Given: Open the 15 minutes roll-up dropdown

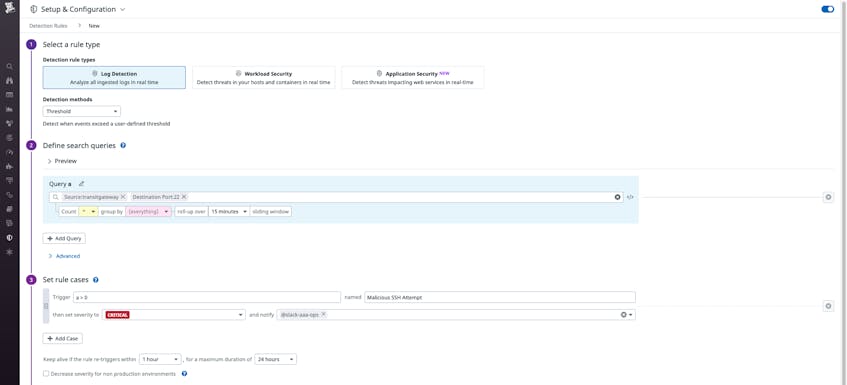Looking at the screenshot, I should [x=229, y=212].
